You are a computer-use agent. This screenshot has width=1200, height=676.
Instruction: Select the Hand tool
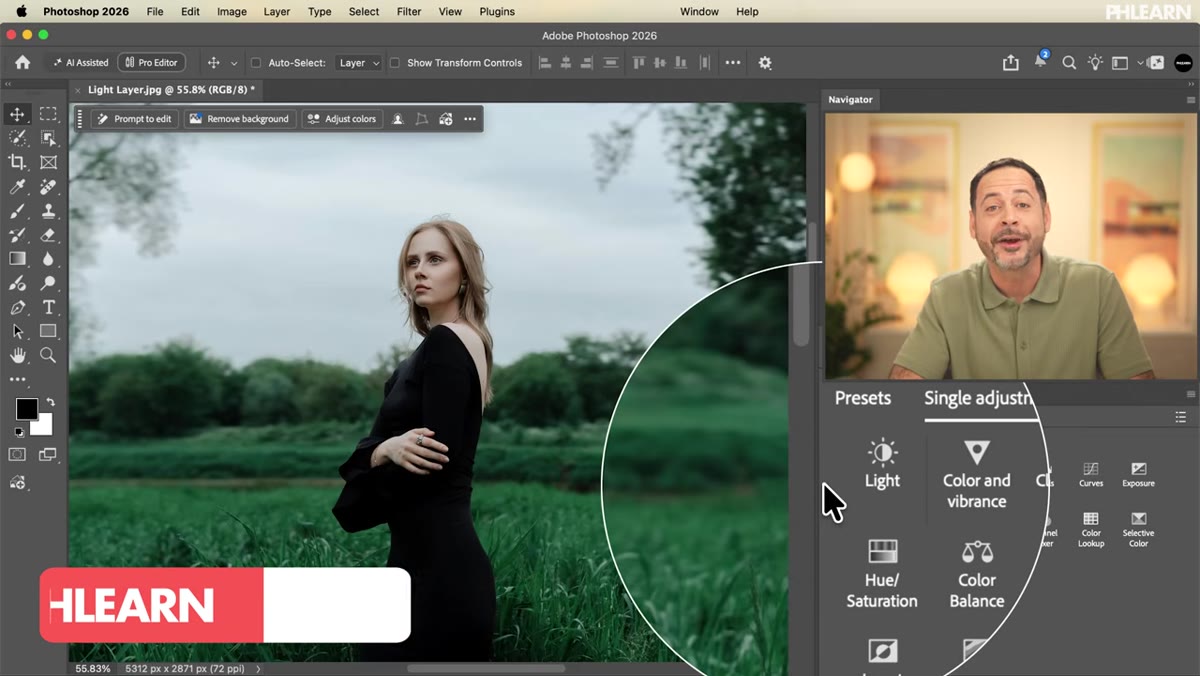17,355
